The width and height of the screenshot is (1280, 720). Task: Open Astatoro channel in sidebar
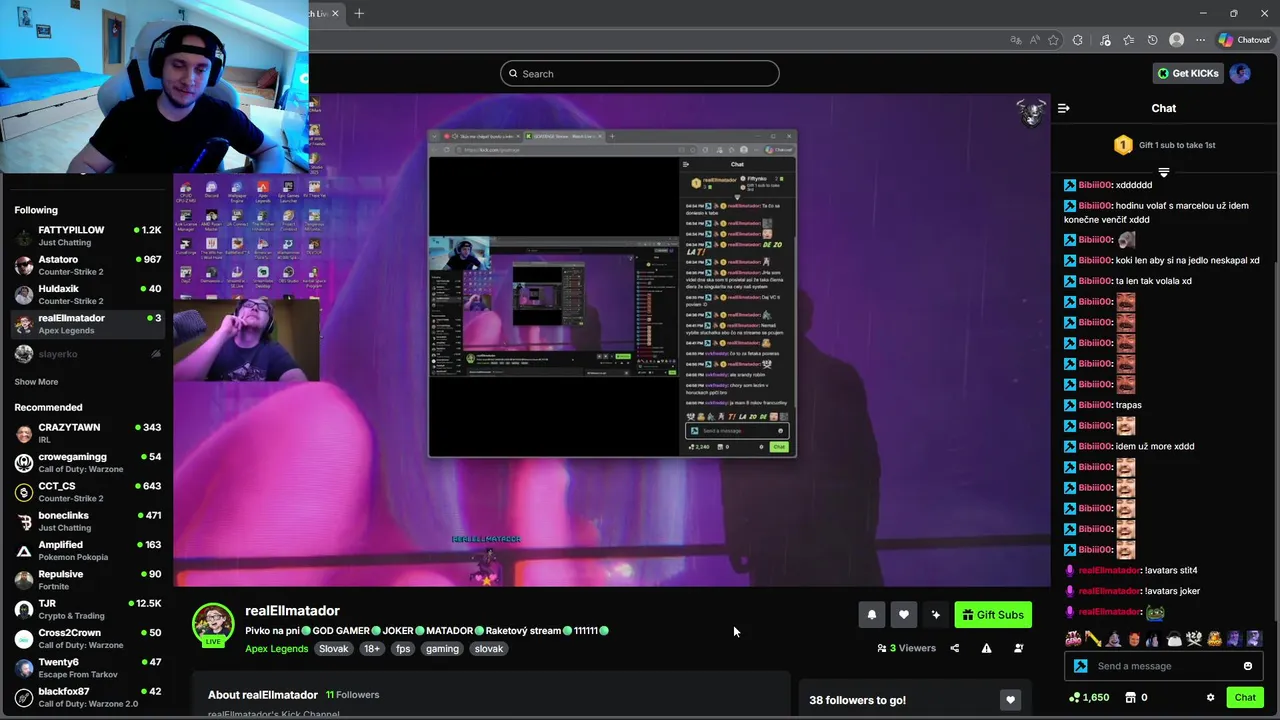(x=87, y=265)
